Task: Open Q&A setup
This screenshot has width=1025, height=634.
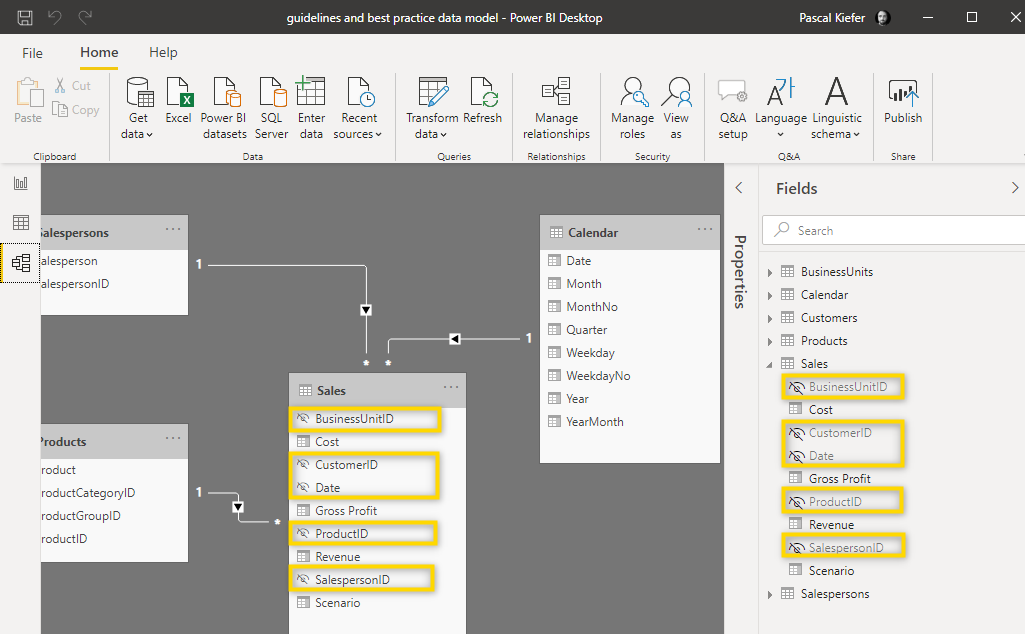Action: click(x=733, y=108)
